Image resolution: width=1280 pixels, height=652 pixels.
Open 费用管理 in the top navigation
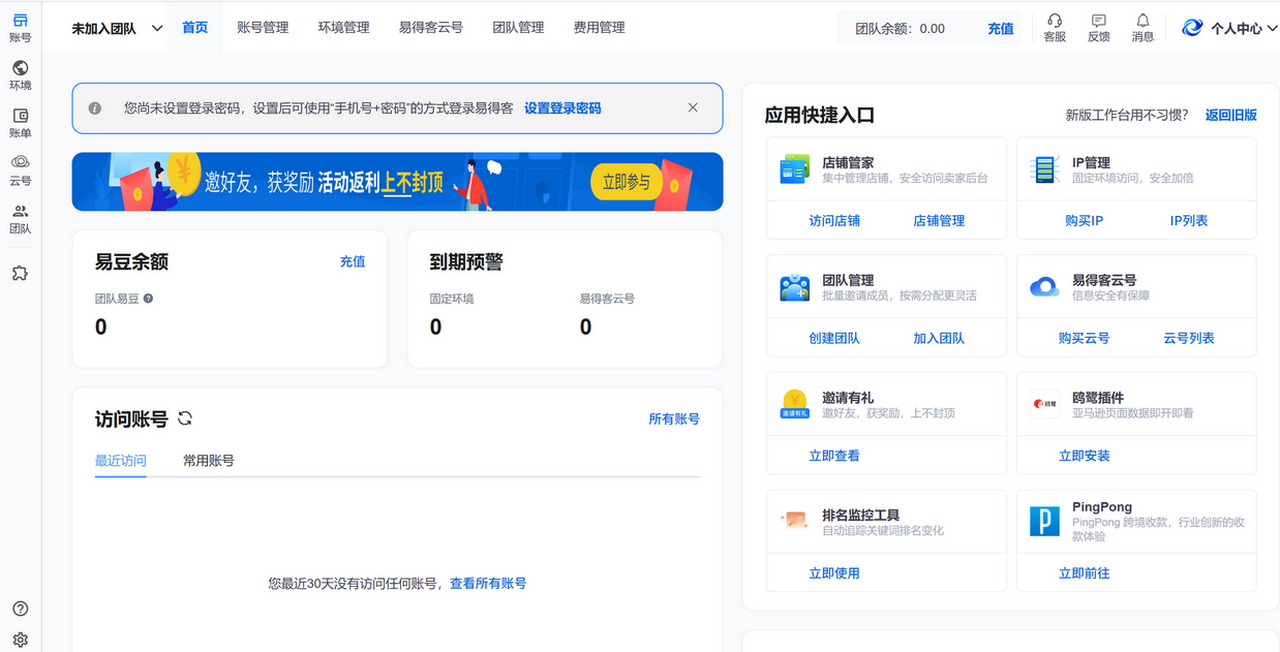[x=599, y=28]
